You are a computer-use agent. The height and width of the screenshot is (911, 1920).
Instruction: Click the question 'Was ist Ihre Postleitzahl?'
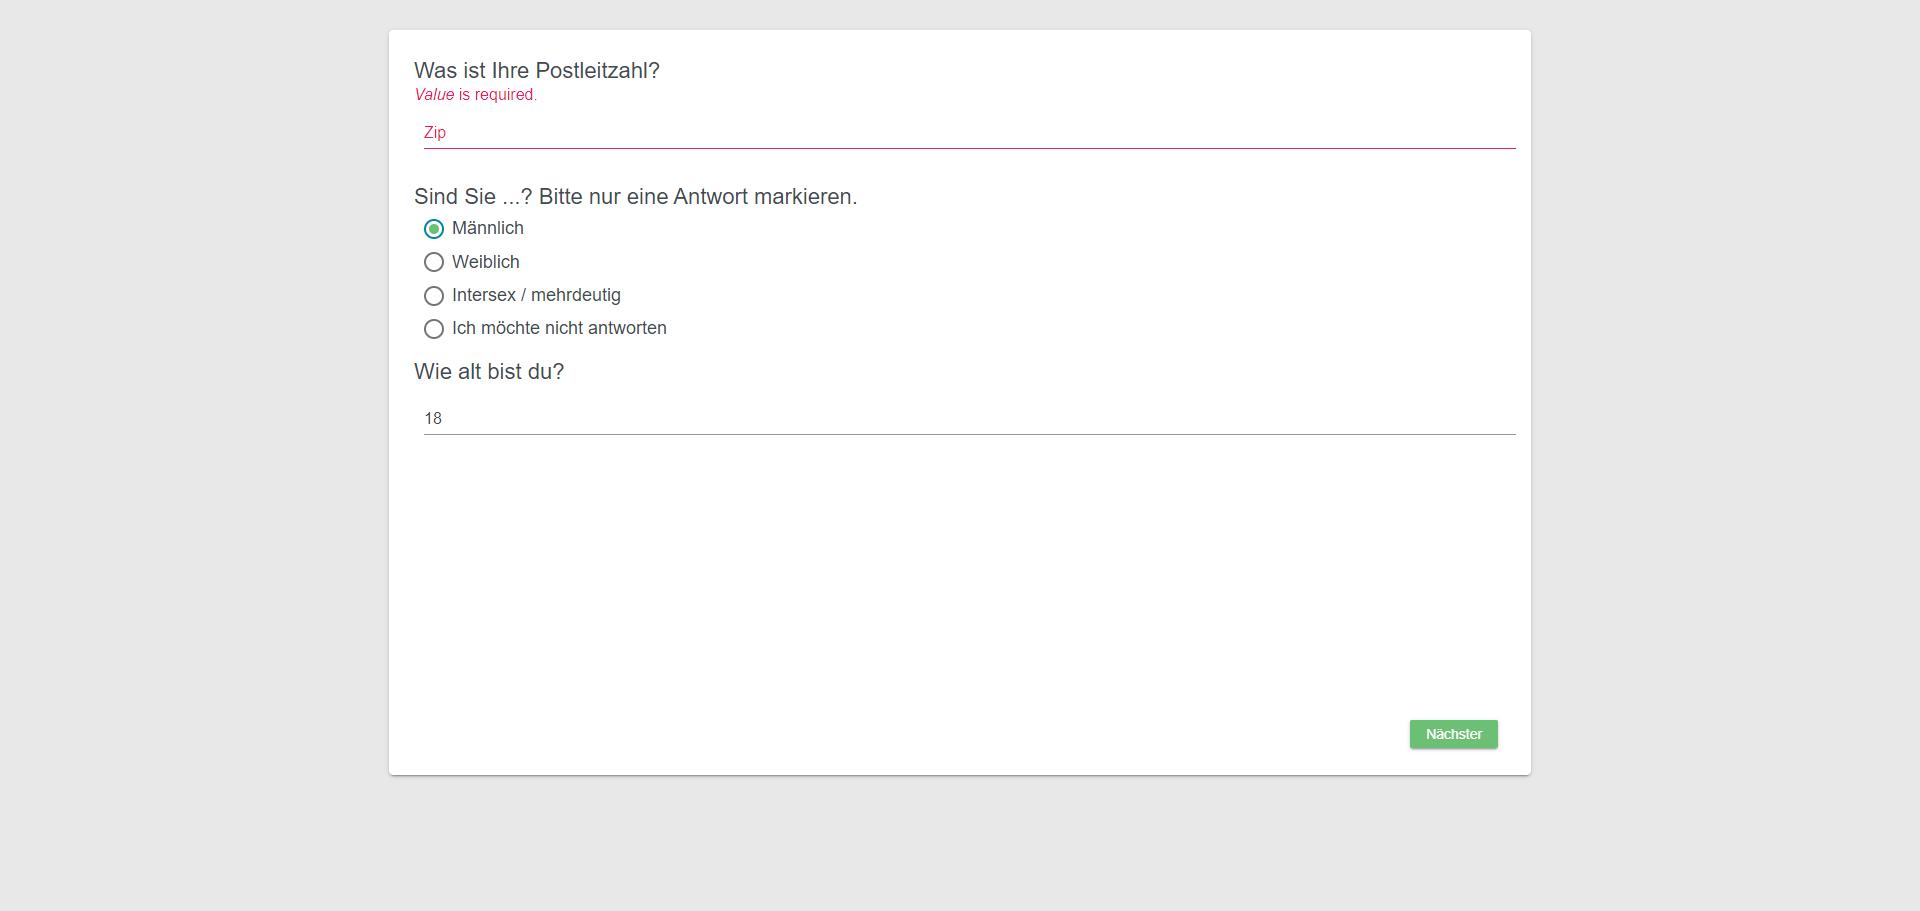(x=537, y=71)
